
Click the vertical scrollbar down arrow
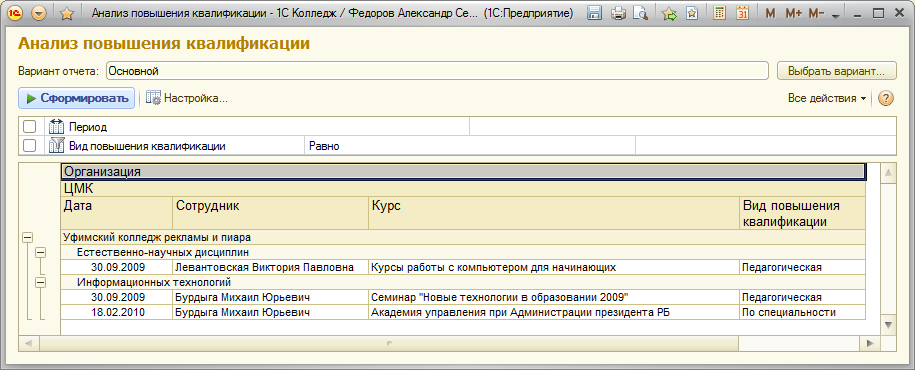pos(888,324)
